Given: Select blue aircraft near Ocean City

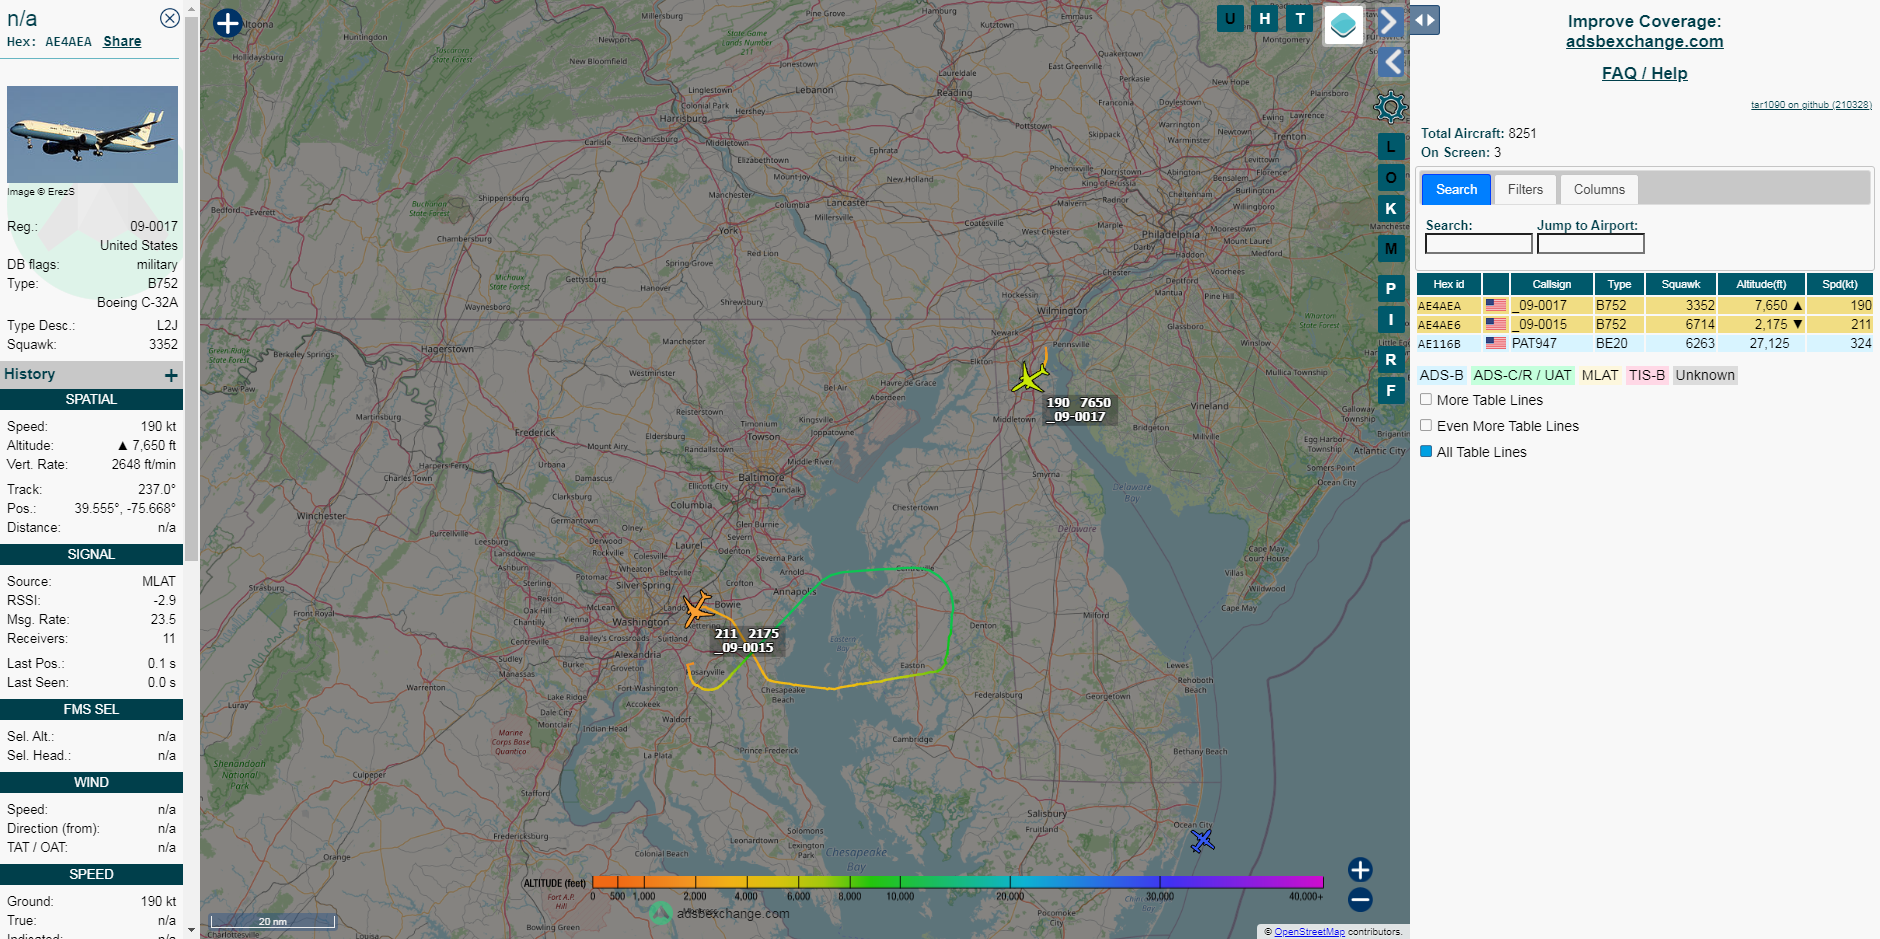Looking at the screenshot, I should pos(1202,840).
